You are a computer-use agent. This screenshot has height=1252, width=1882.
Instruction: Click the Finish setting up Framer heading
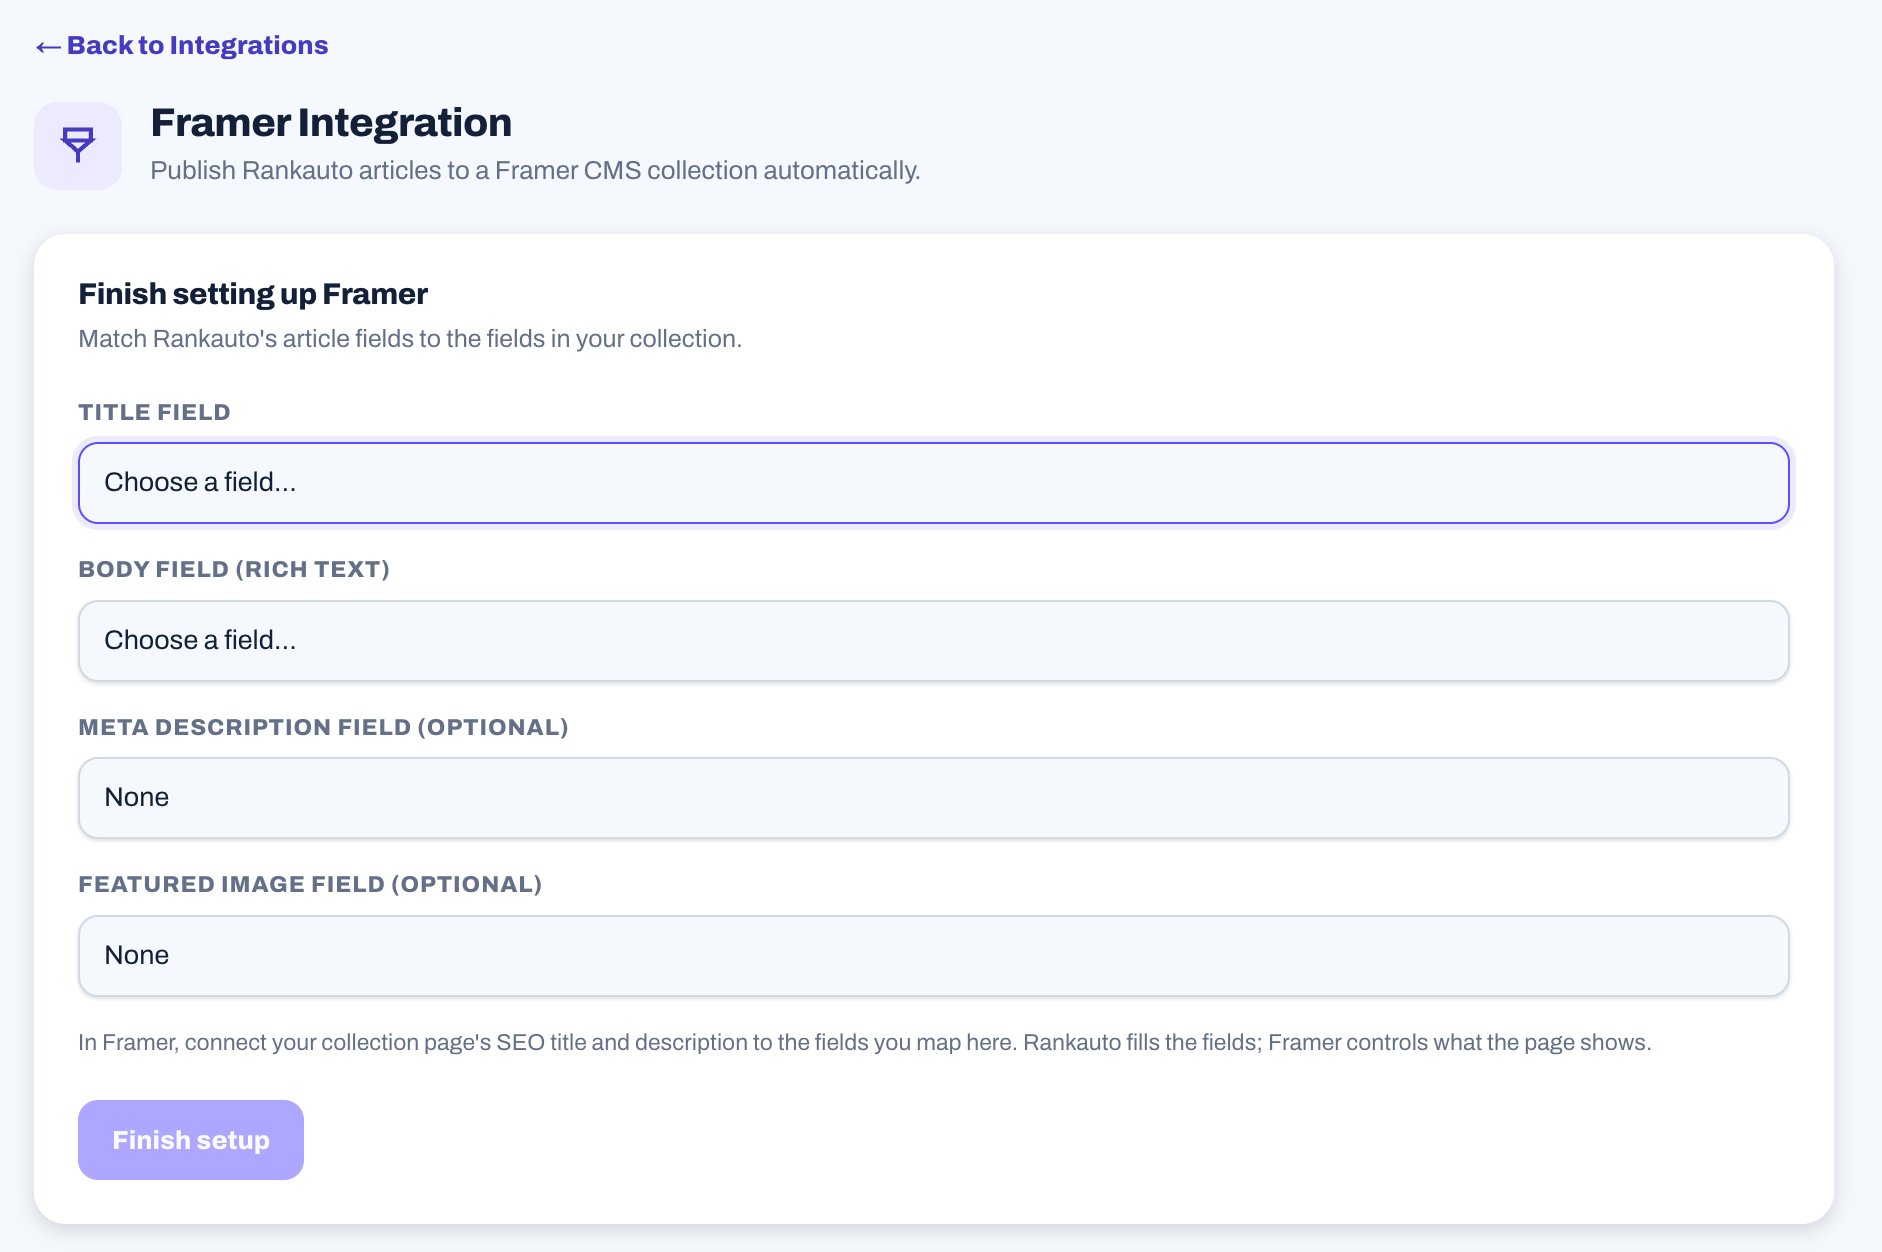[253, 294]
